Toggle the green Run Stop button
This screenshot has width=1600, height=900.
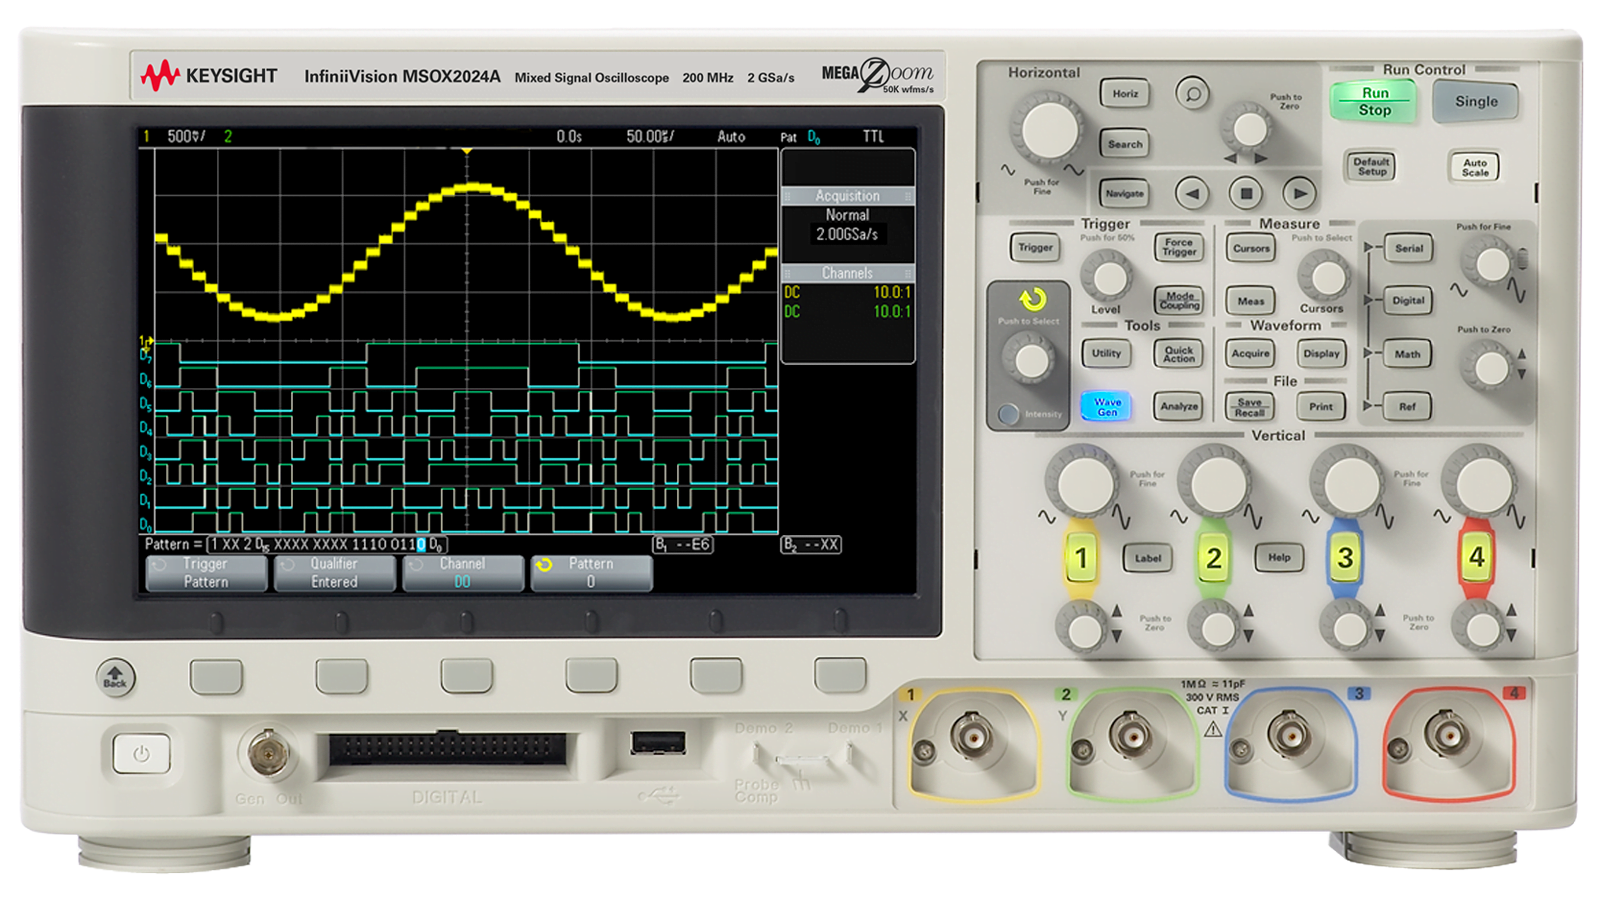click(1373, 101)
